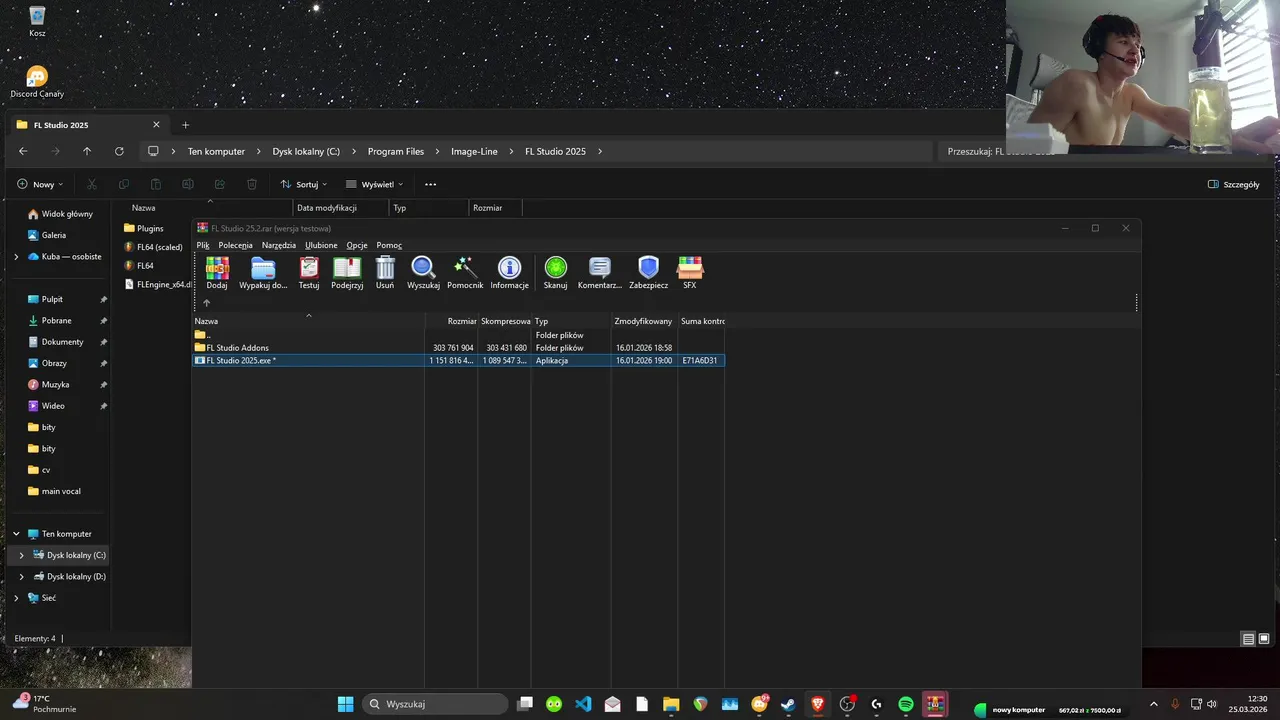Open Galeria in Explorer sidebar

click(47, 235)
